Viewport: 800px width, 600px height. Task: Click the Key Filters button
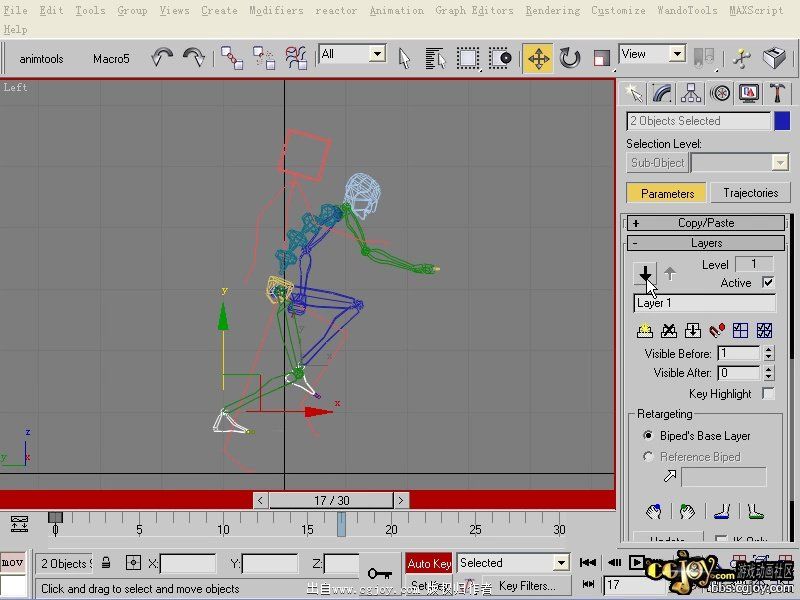[x=527, y=586]
